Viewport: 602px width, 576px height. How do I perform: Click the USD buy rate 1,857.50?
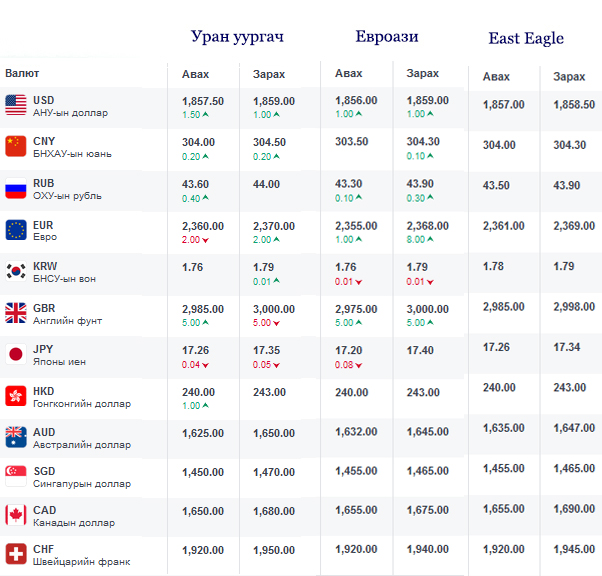[203, 101]
